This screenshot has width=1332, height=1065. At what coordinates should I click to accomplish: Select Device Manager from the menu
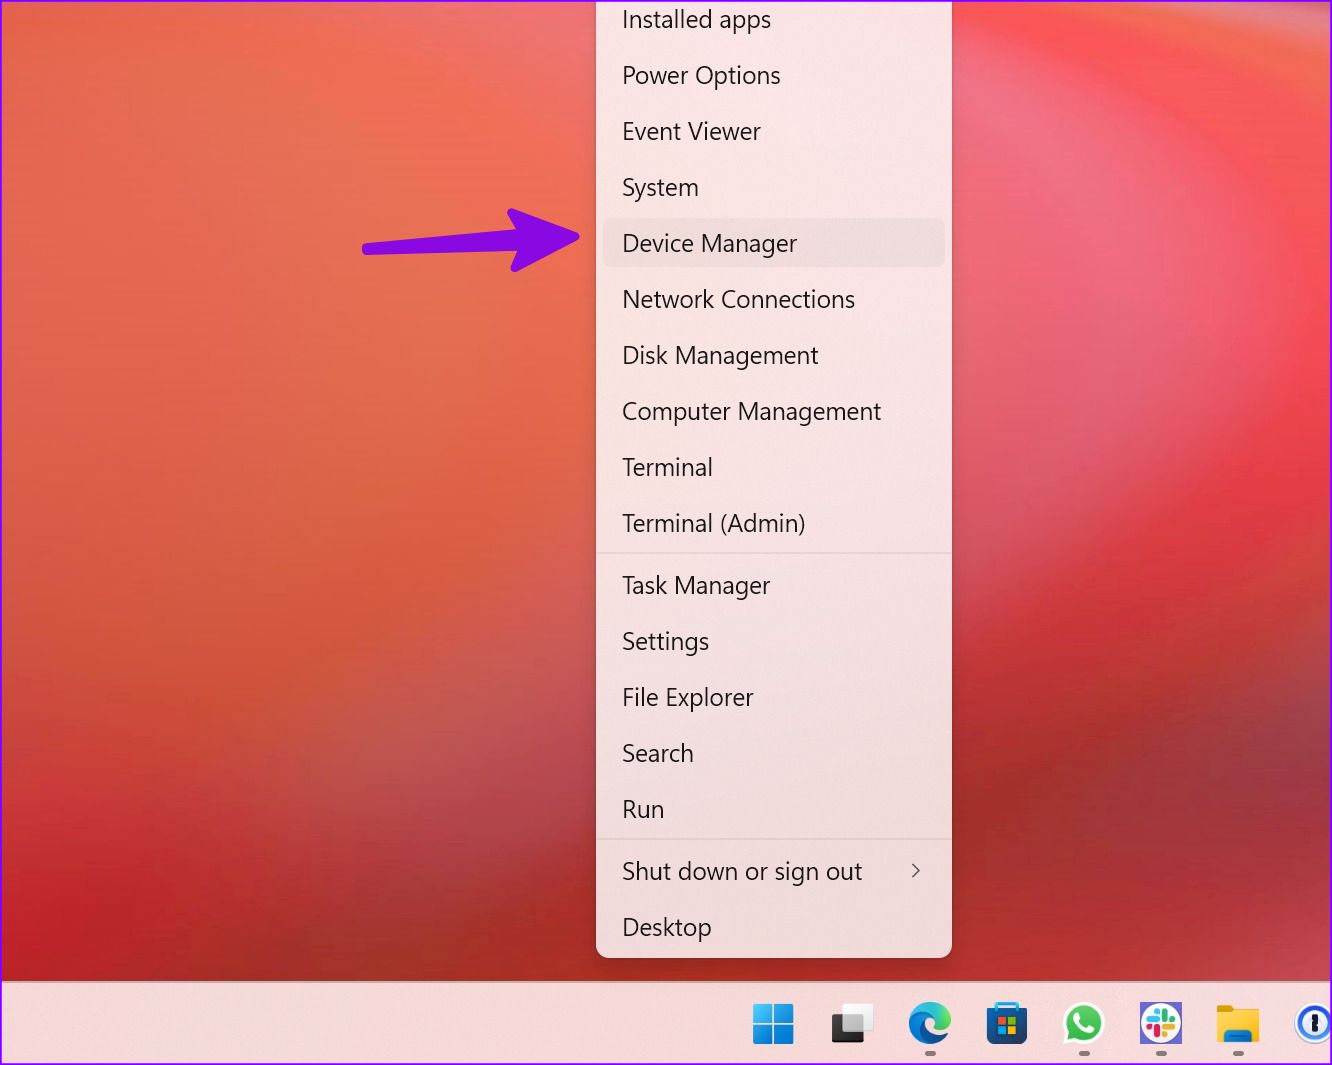[x=709, y=243]
